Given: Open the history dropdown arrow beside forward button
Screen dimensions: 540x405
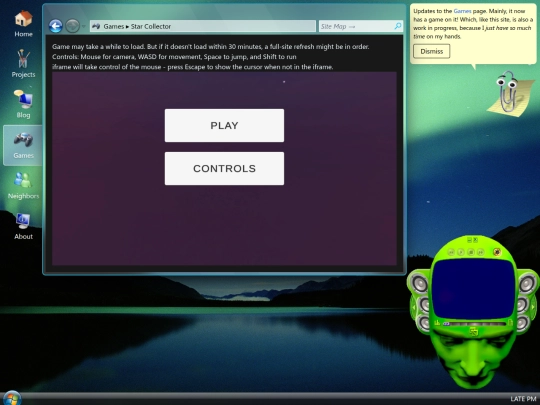Looking at the screenshot, I should 83,27.
